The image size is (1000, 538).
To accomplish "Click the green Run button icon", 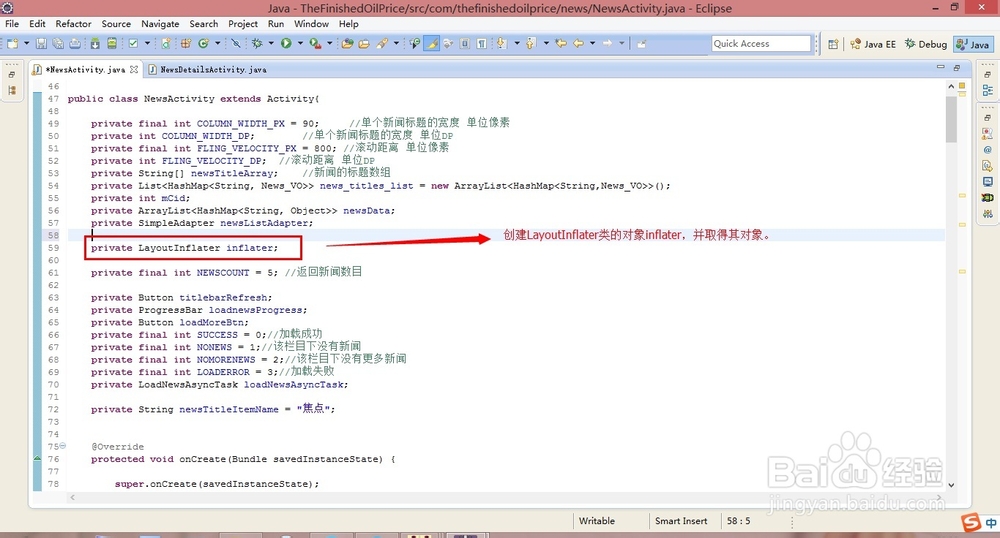I will click(286, 43).
